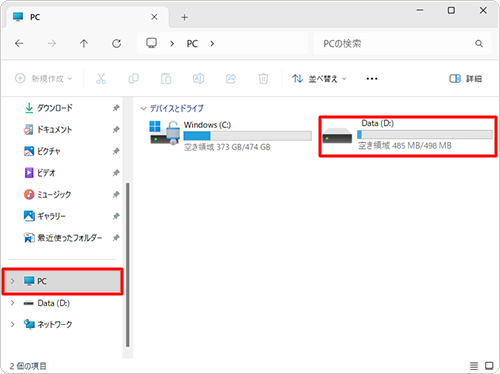Open ギャラリー in sidebar
This screenshot has height=374, width=500.
pyautogui.click(x=45, y=216)
